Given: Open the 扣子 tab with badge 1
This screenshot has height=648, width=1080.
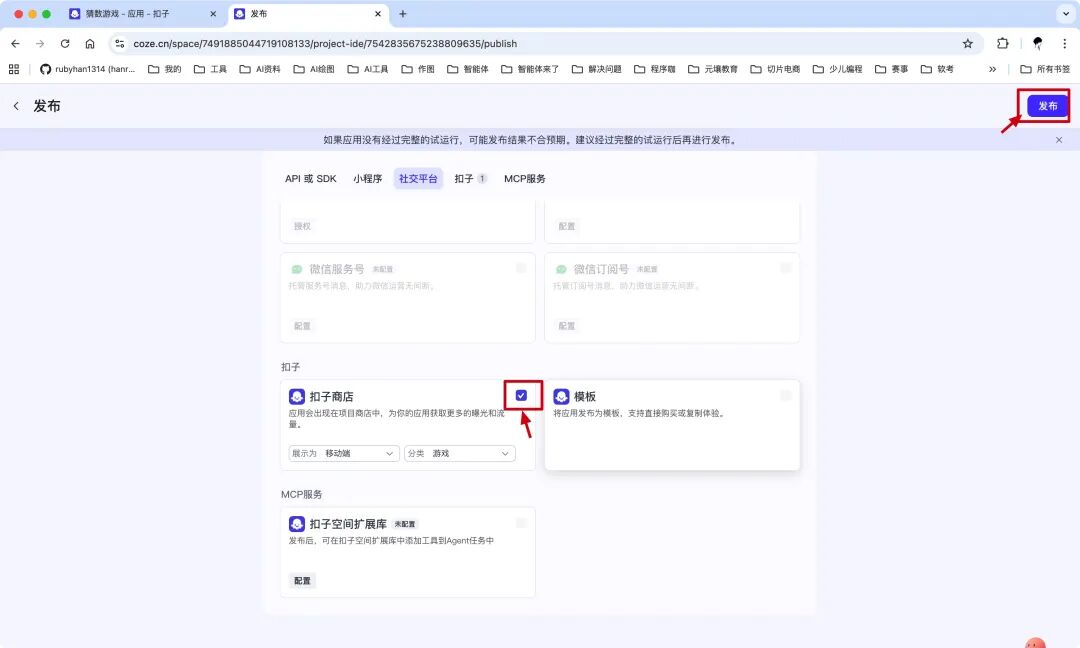Looking at the screenshot, I should (470, 178).
